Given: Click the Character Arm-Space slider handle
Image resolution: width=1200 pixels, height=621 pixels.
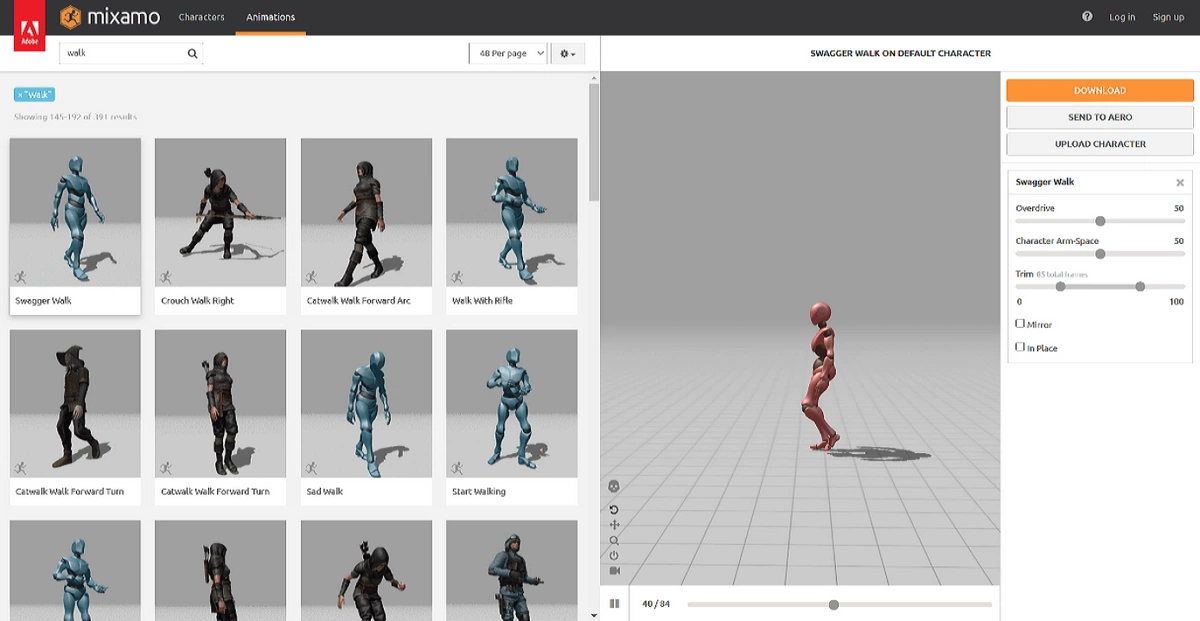Looking at the screenshot, I should coord(1100,254).
